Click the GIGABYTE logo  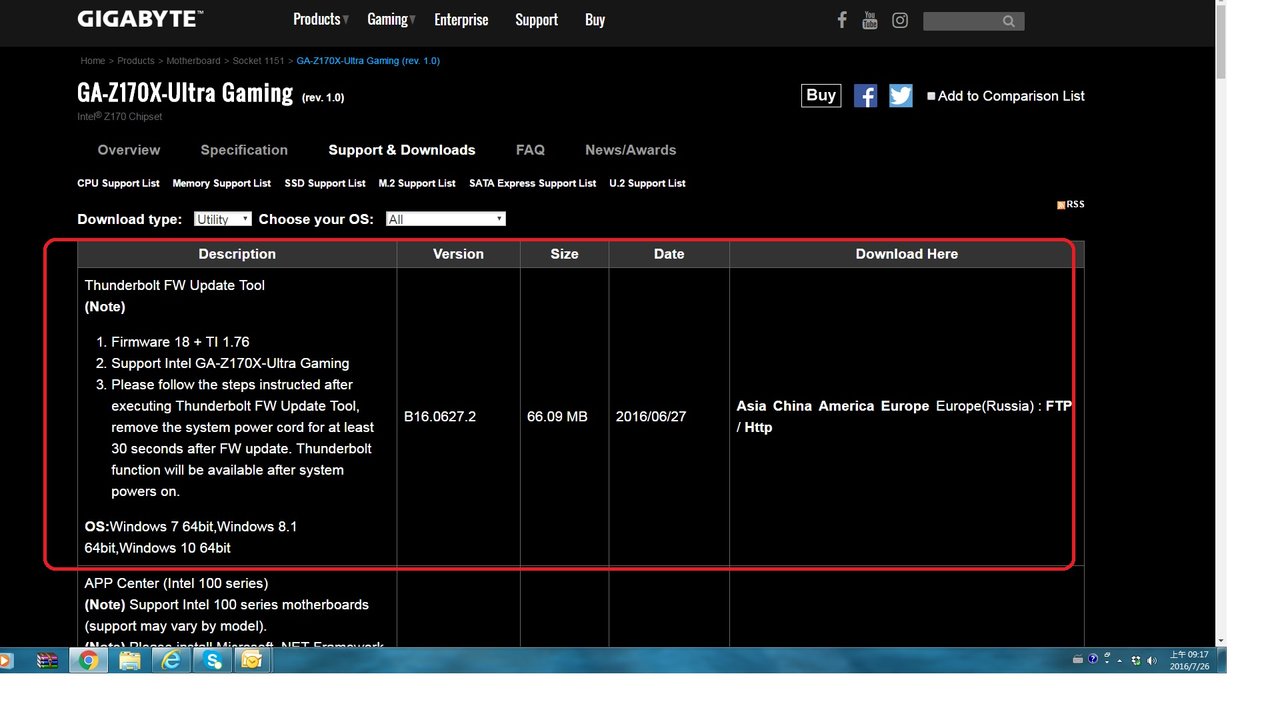coord(140,19)
